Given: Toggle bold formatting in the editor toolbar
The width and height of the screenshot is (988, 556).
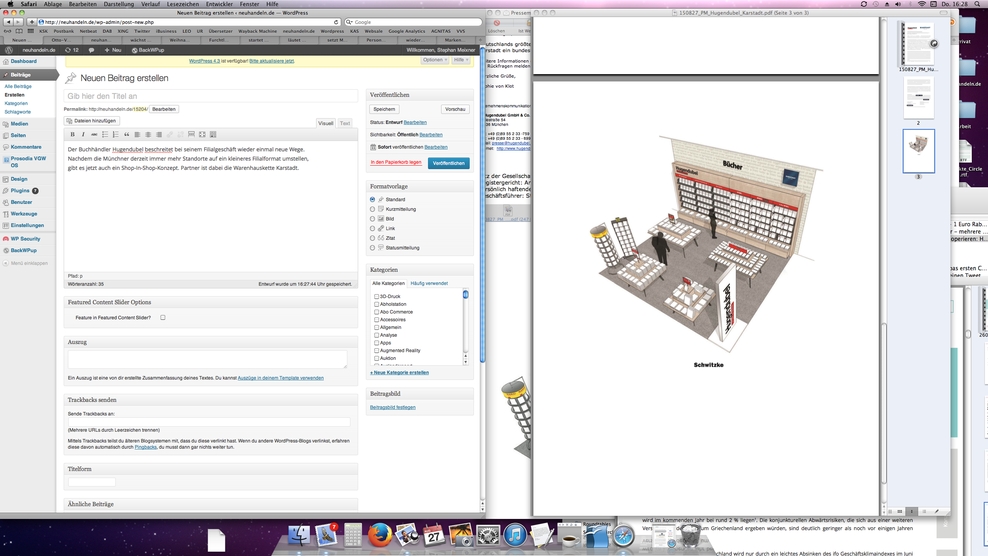Looking at the screenshot, I should [72, 134].
